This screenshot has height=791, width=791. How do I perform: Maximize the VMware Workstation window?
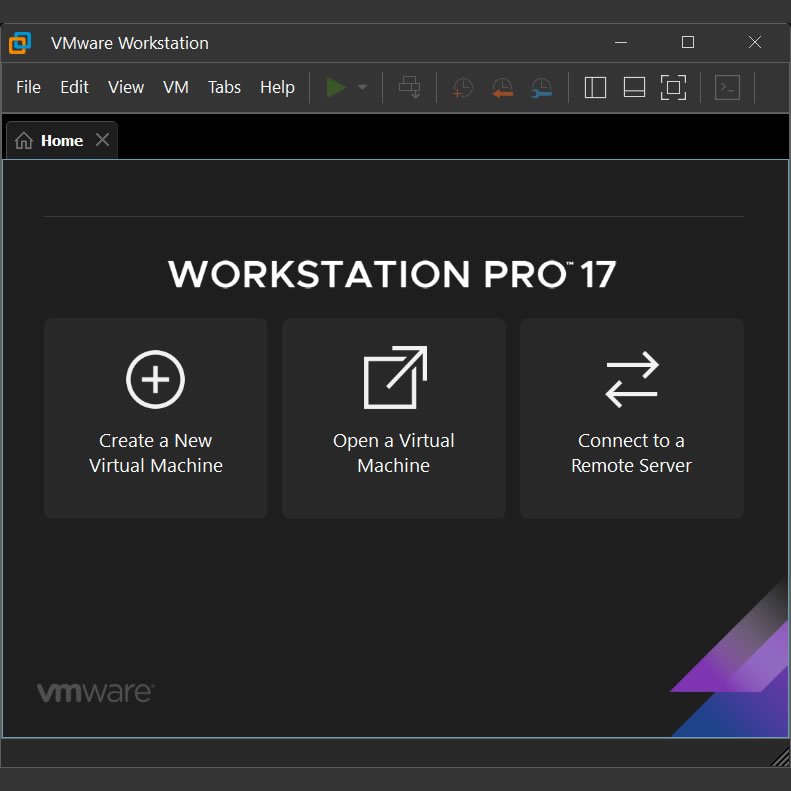click(688, 42)
